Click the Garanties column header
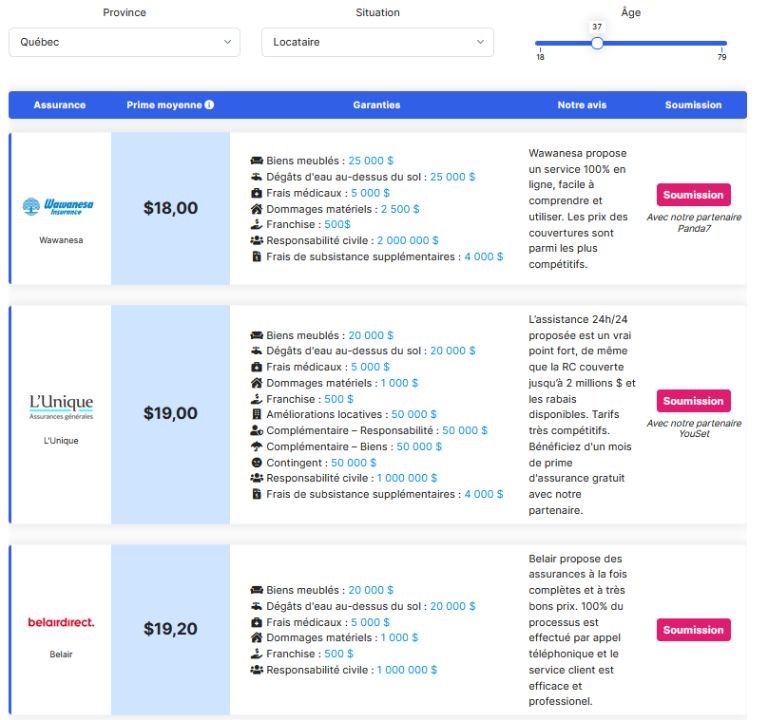 [x=377, y=105]
